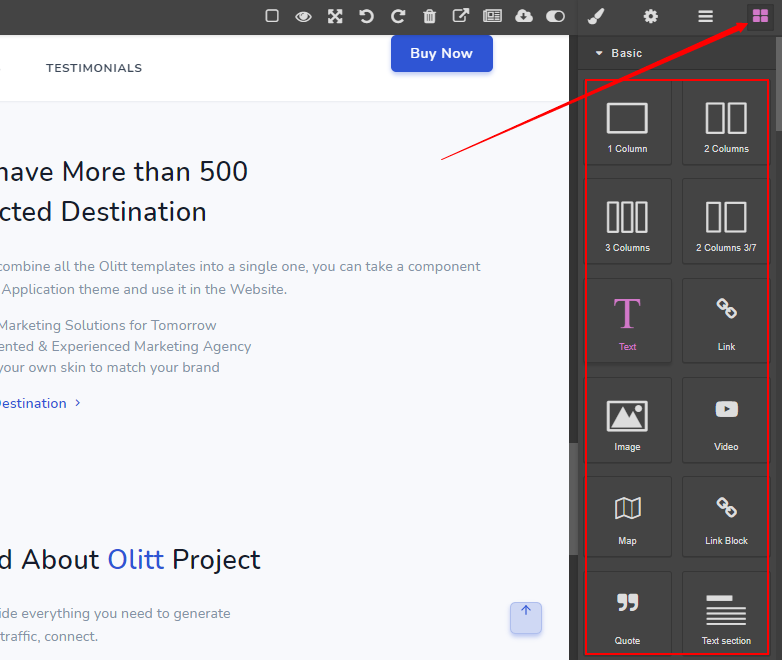Undo the last change
The width and height of the screenshot is (782, 660).
[366, 16]
